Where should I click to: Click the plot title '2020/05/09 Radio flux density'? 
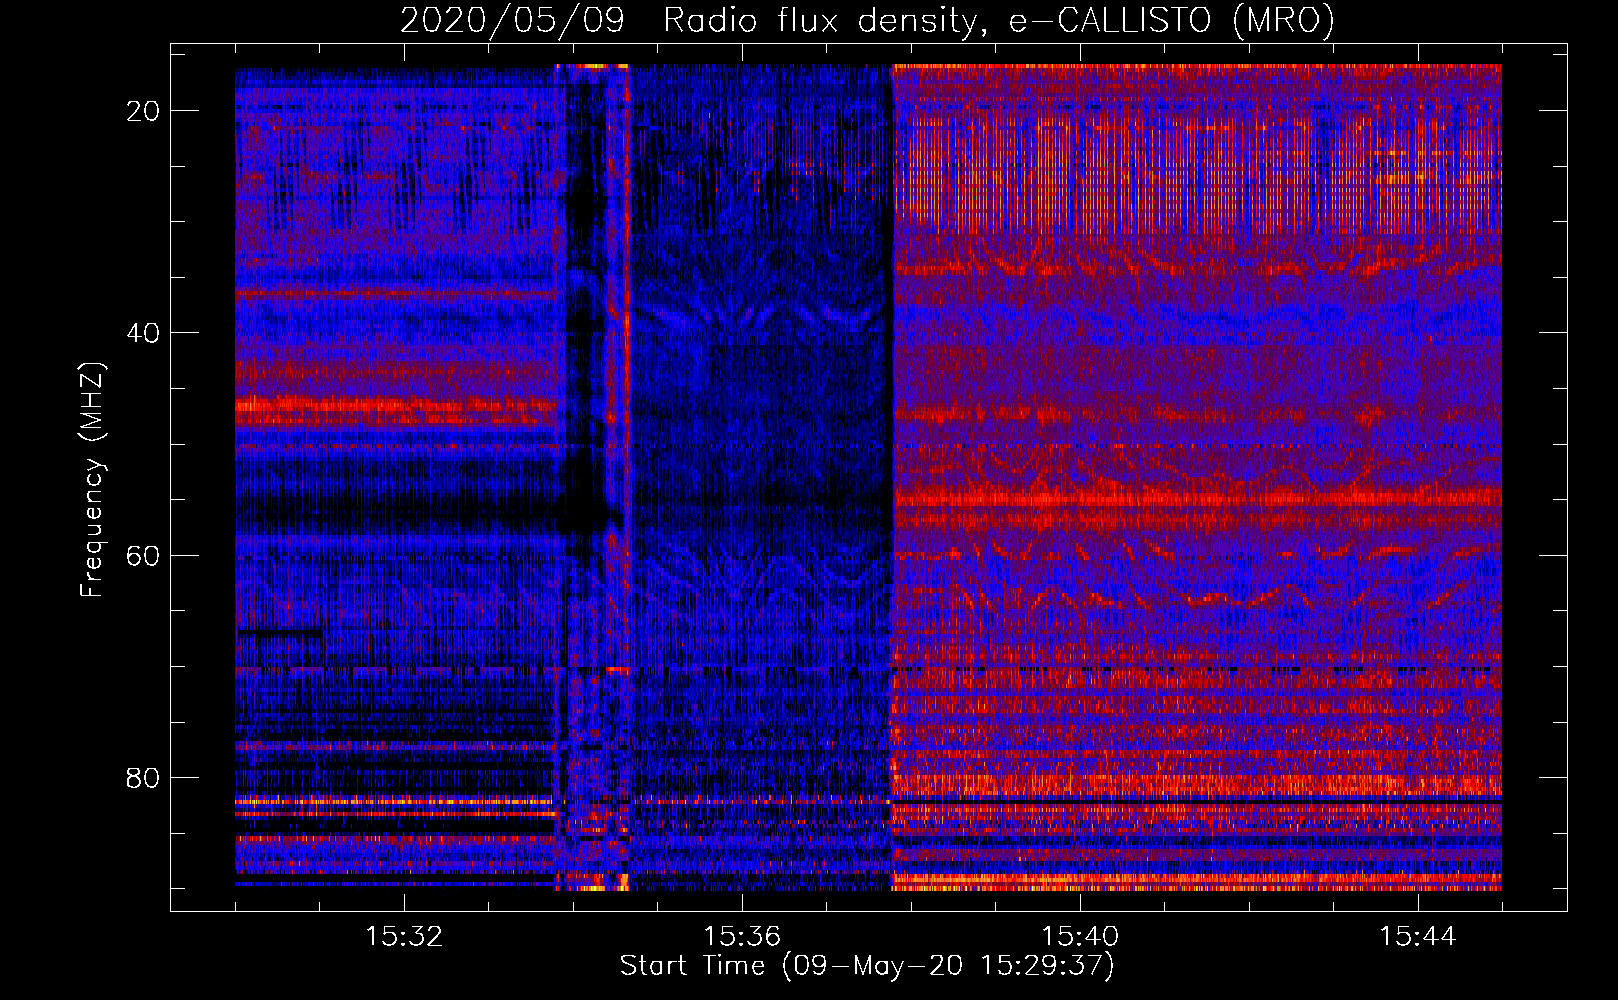(867, 20)
